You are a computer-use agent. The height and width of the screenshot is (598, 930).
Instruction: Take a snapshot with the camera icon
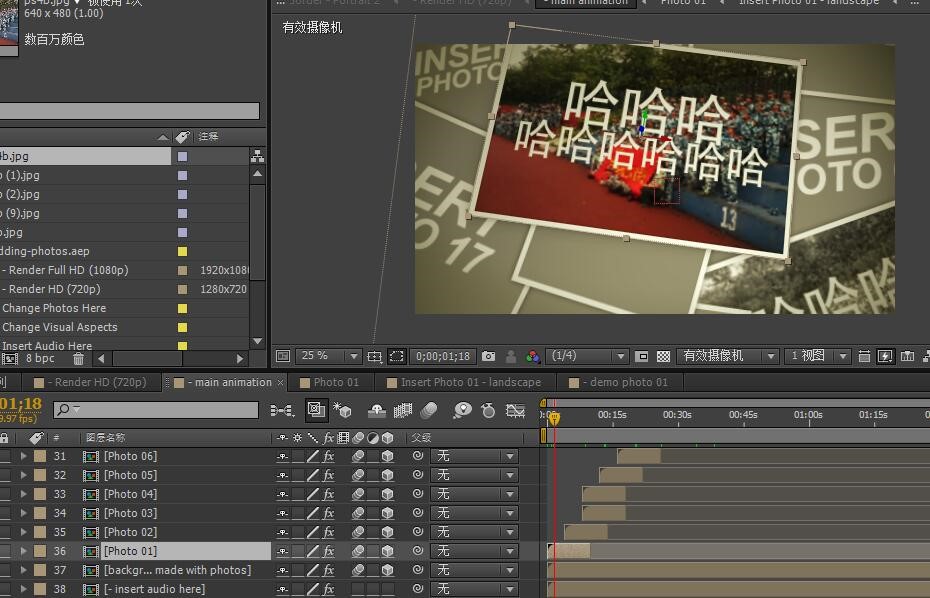(x=488, y=356)
